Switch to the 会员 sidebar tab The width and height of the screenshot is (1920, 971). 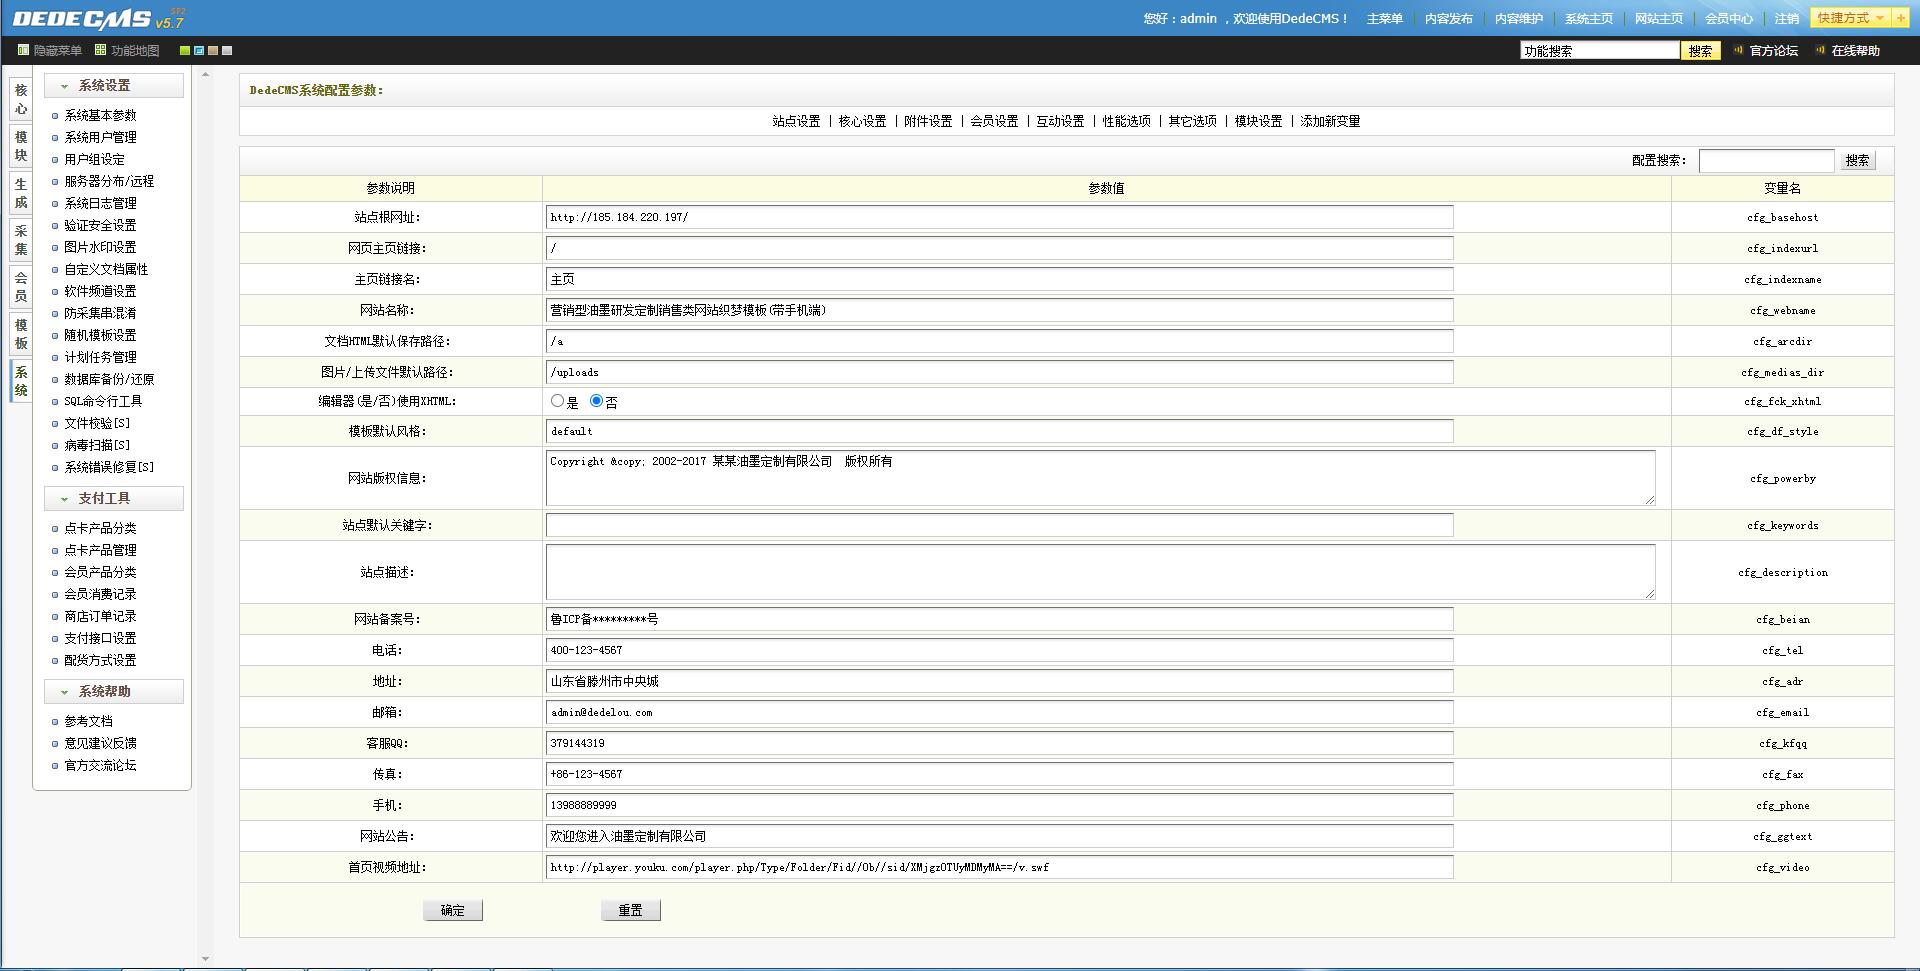coord(21,287)
